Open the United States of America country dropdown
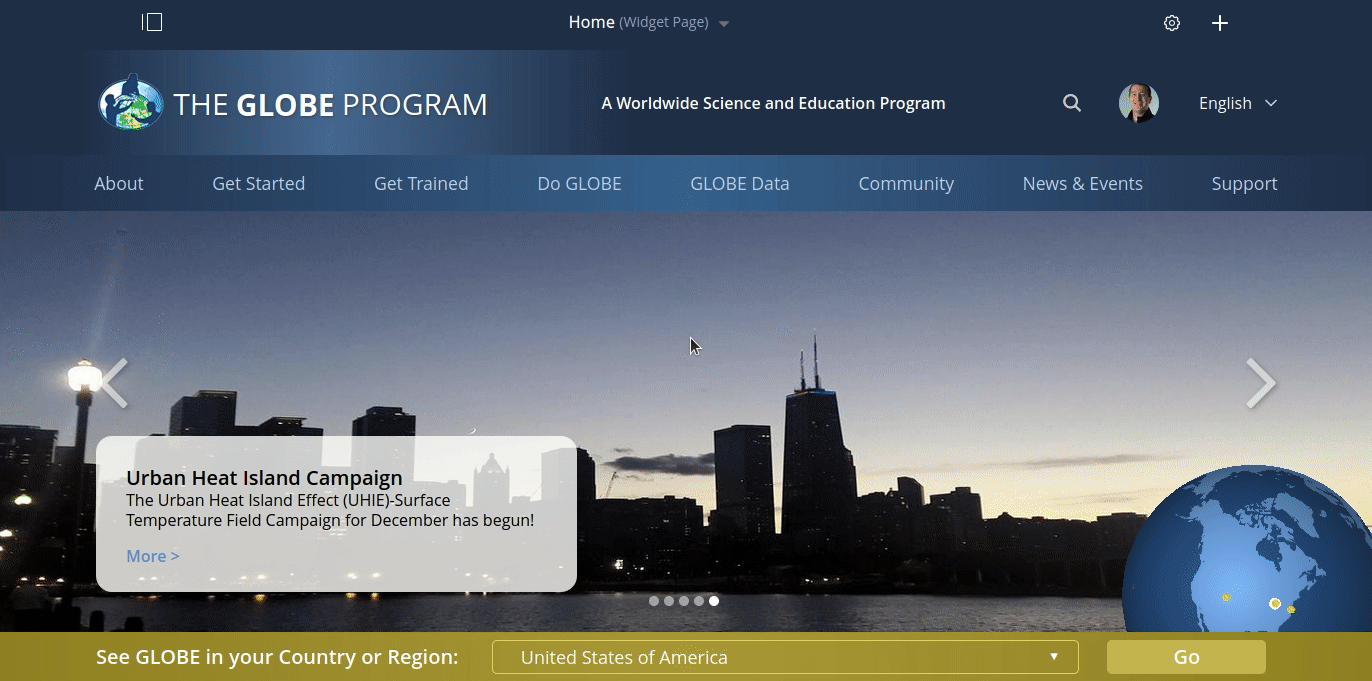The width and height of the screenshot is (1372, 681). [785, 657]
